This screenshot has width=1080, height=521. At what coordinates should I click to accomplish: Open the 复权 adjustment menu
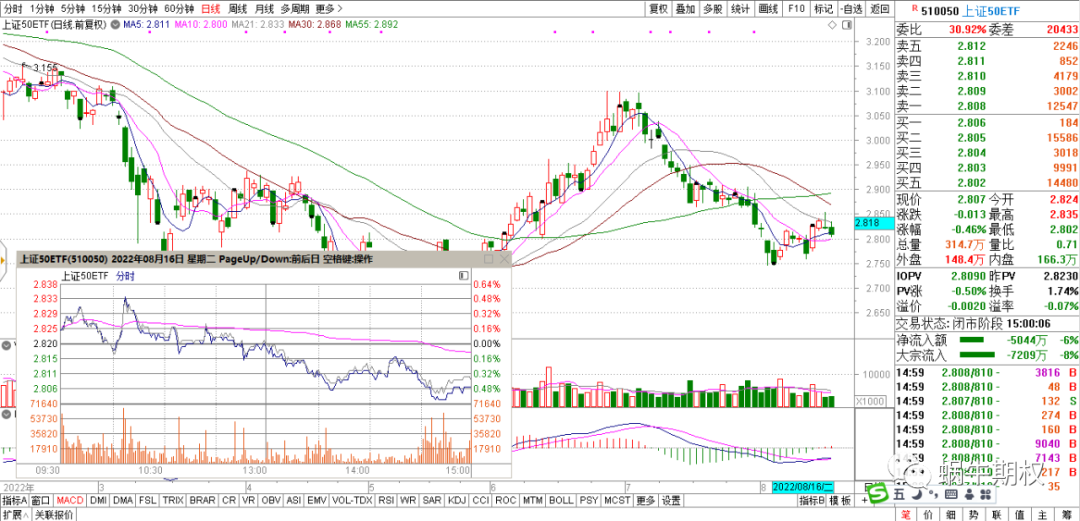657,8
